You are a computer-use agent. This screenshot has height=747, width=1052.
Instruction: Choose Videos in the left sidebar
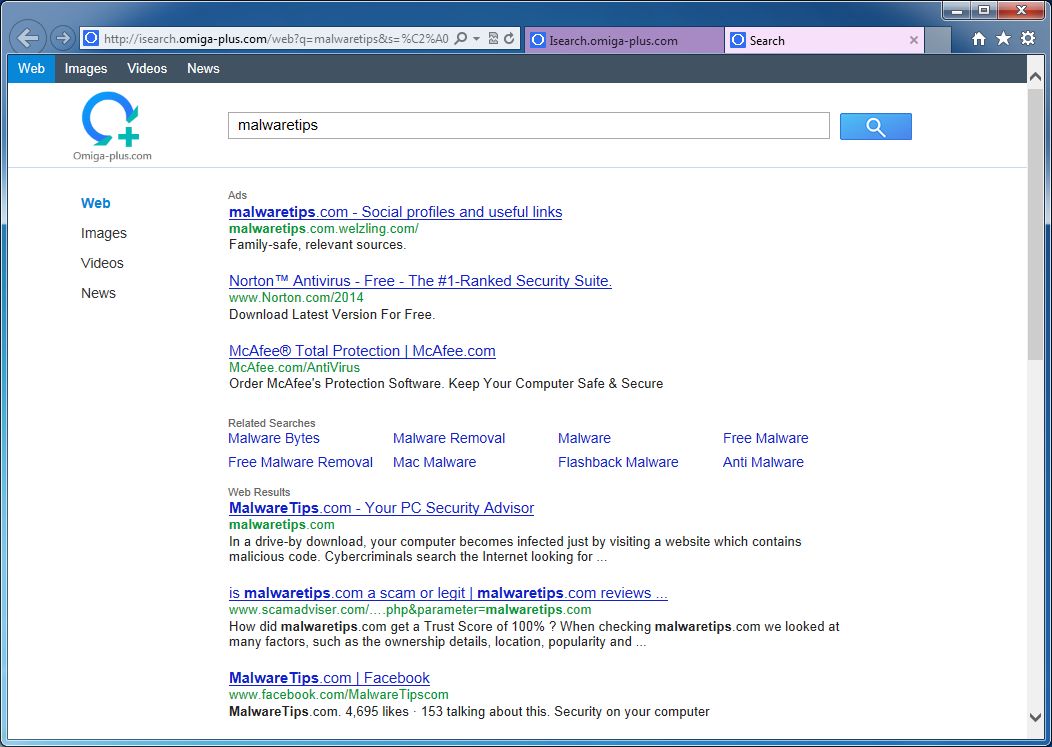pyautogui.click(x=102, y=263)
